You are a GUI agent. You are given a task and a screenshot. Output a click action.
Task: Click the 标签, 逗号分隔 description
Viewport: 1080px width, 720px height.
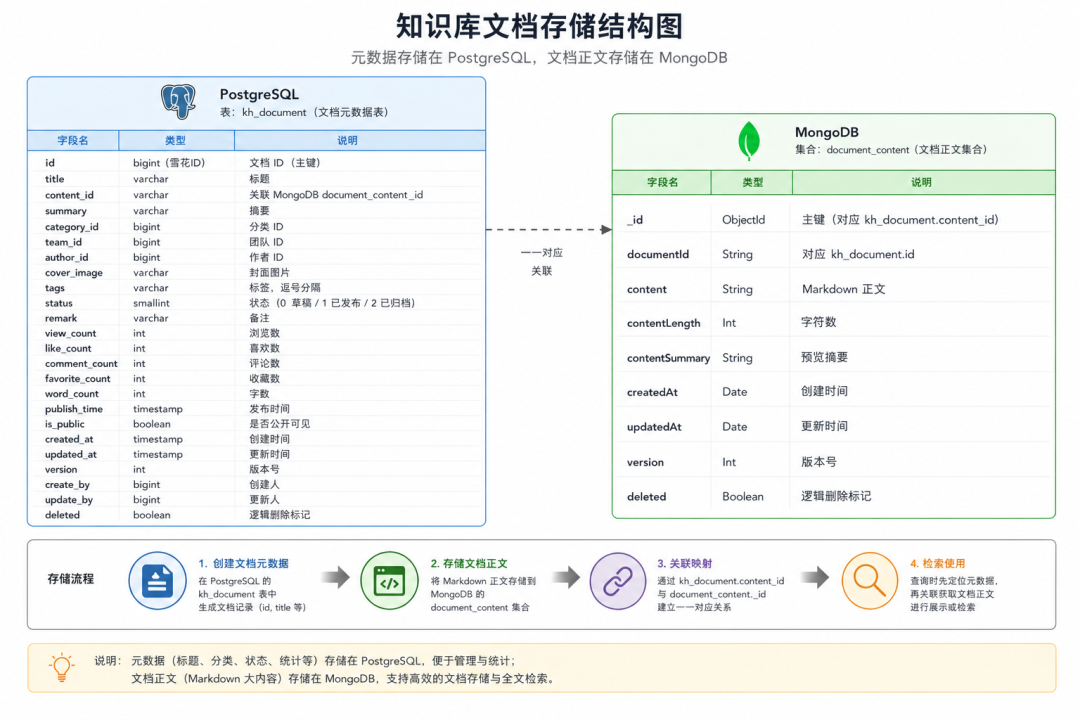(284, 288)
